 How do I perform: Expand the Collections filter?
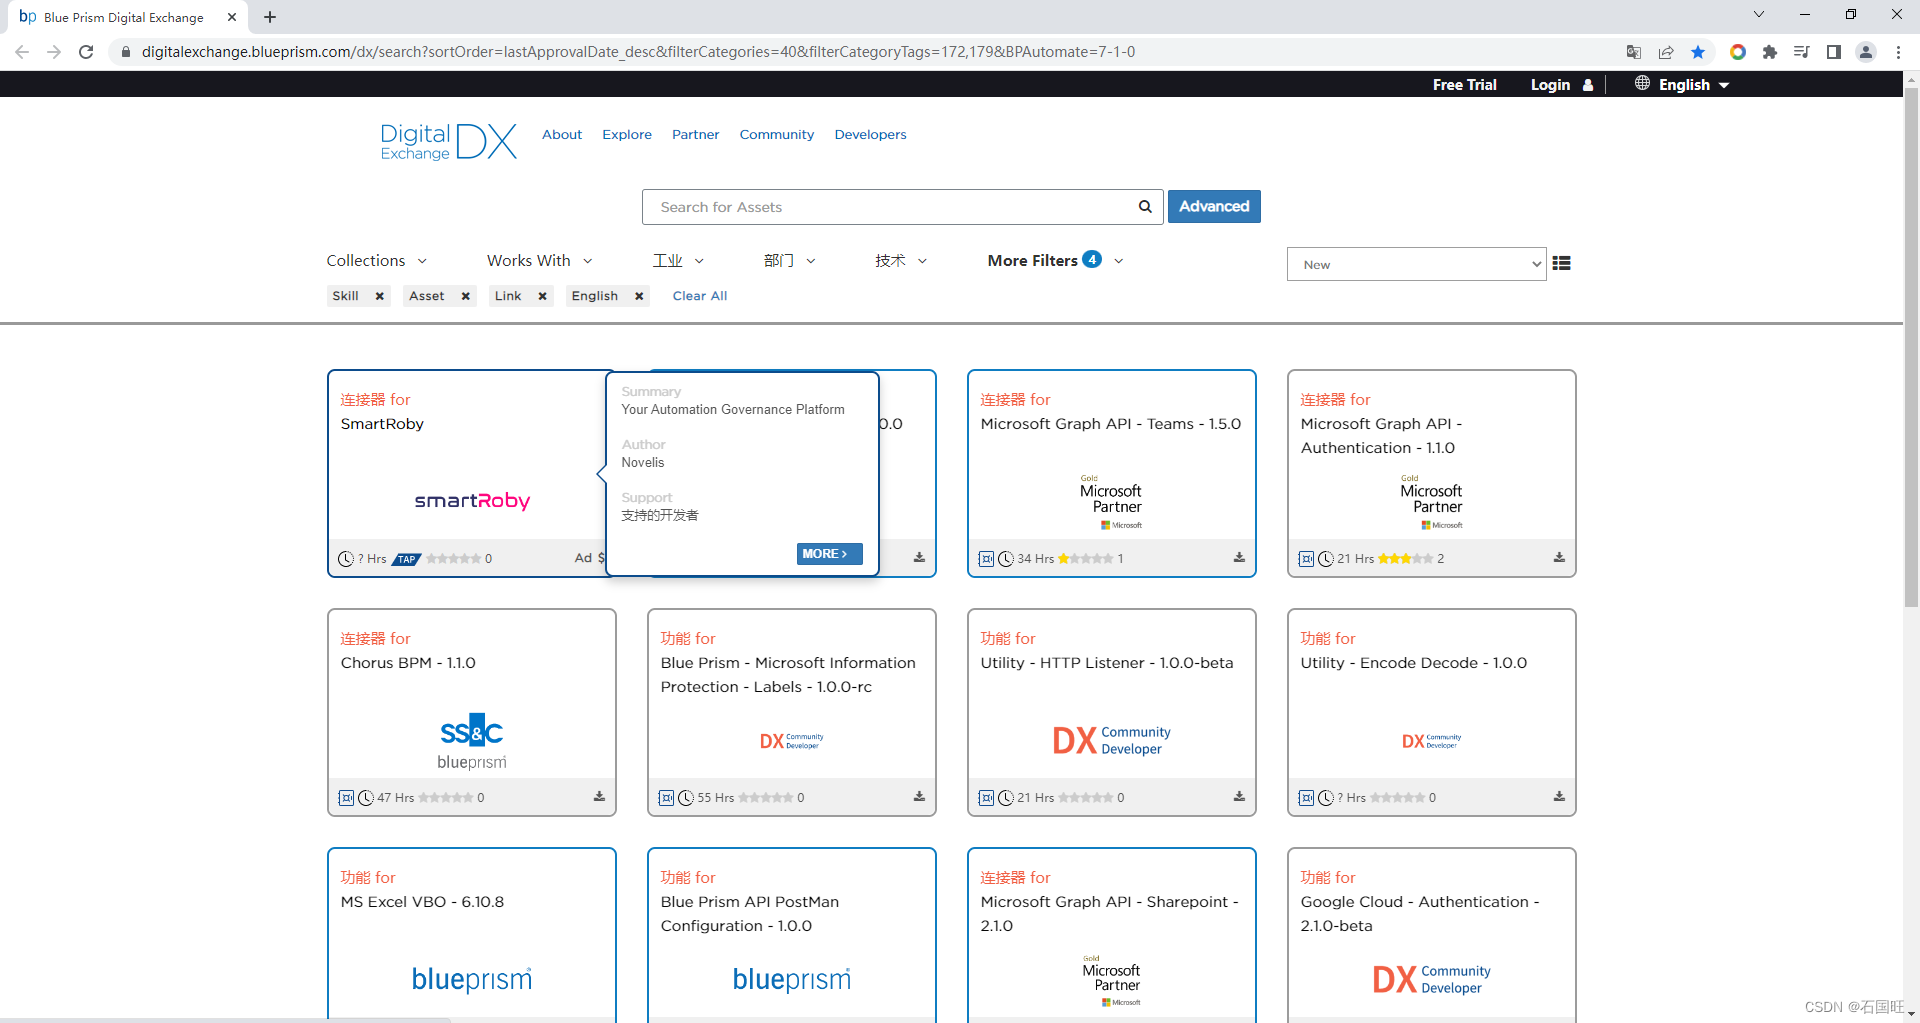tap(377, 261)
